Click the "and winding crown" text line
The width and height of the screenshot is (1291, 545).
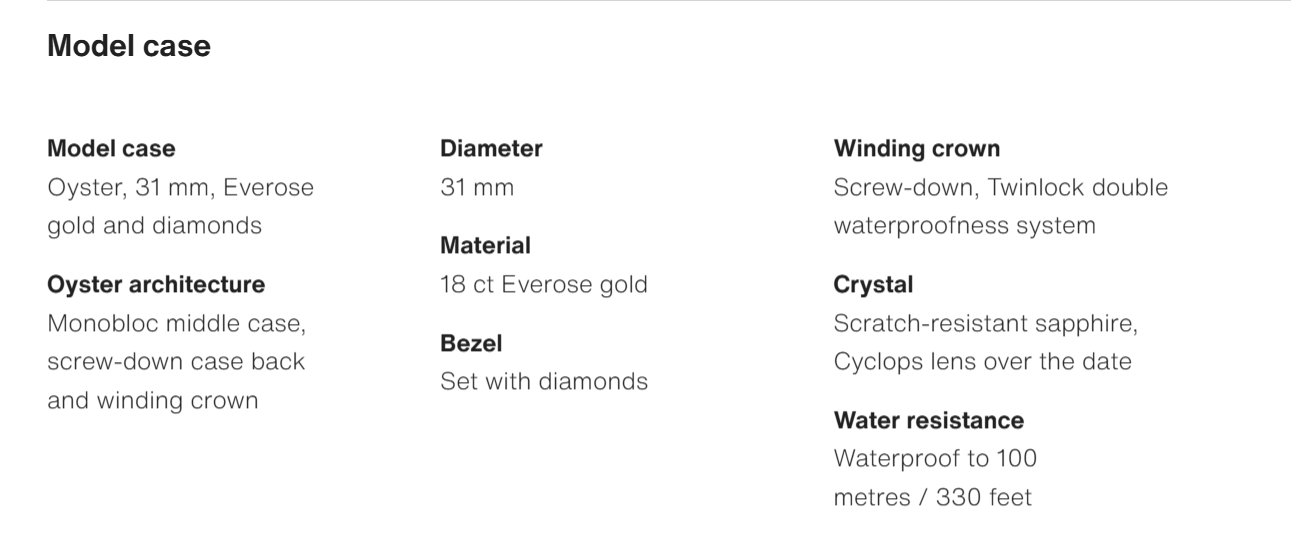pyautogui.click(x=152, y=401)
